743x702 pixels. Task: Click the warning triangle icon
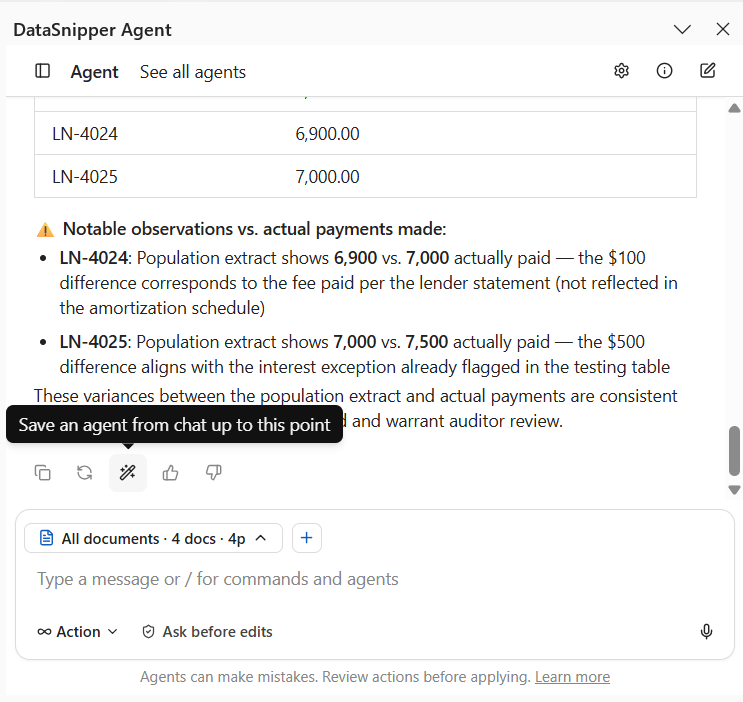[45, 230]
